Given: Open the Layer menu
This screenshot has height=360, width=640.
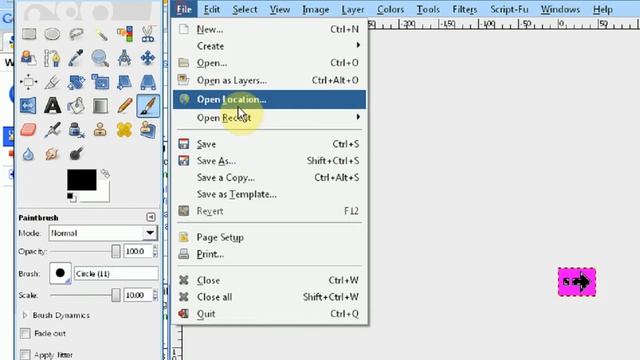Looking at the screenshot, I should 353,9.
